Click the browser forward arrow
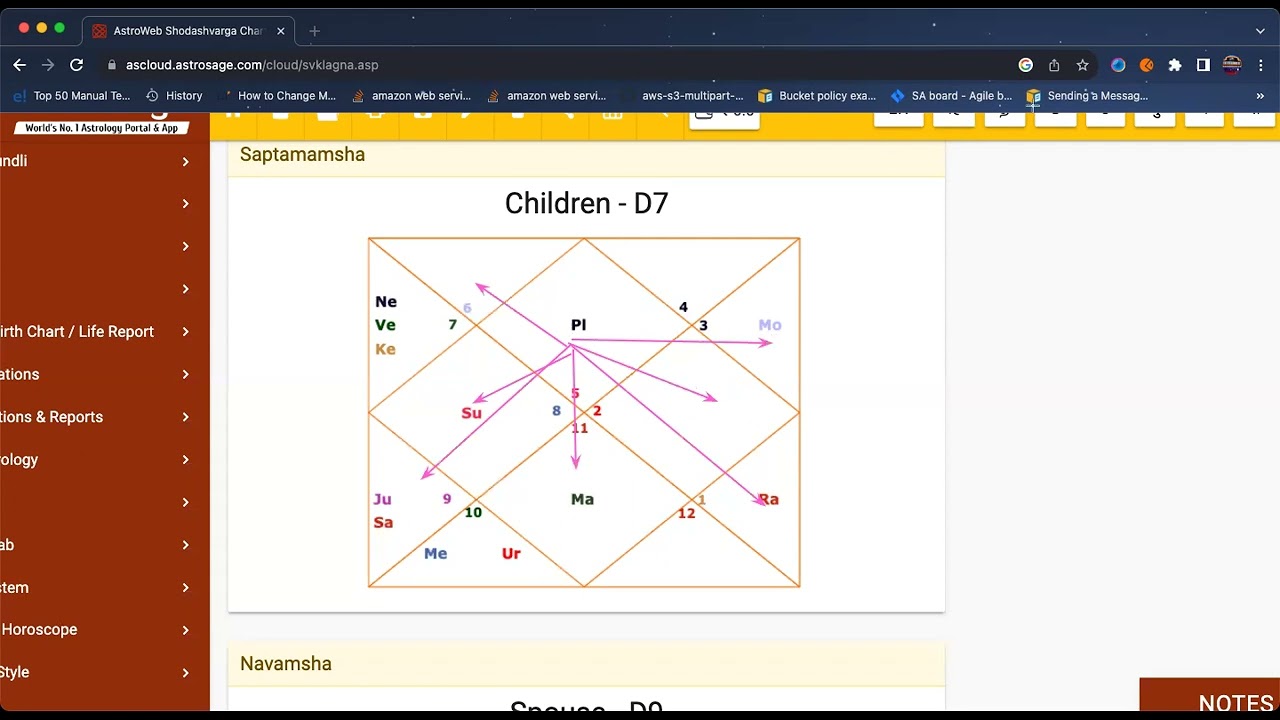This screenshot has height=720, width=1280. [48, 65]
